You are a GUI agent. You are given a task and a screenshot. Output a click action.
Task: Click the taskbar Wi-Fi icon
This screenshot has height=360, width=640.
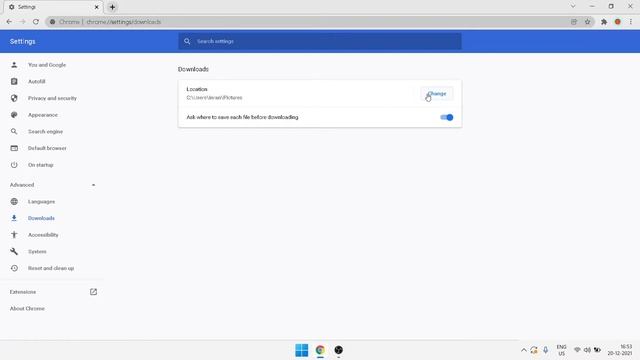click(x=577, y=350)
